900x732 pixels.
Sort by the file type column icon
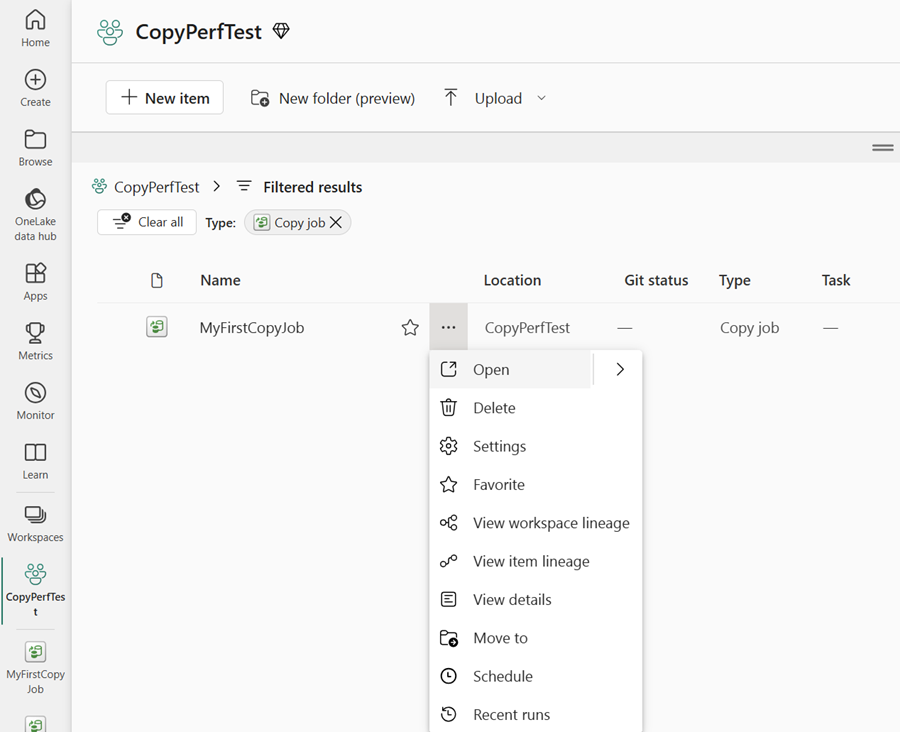click(157, 280)
